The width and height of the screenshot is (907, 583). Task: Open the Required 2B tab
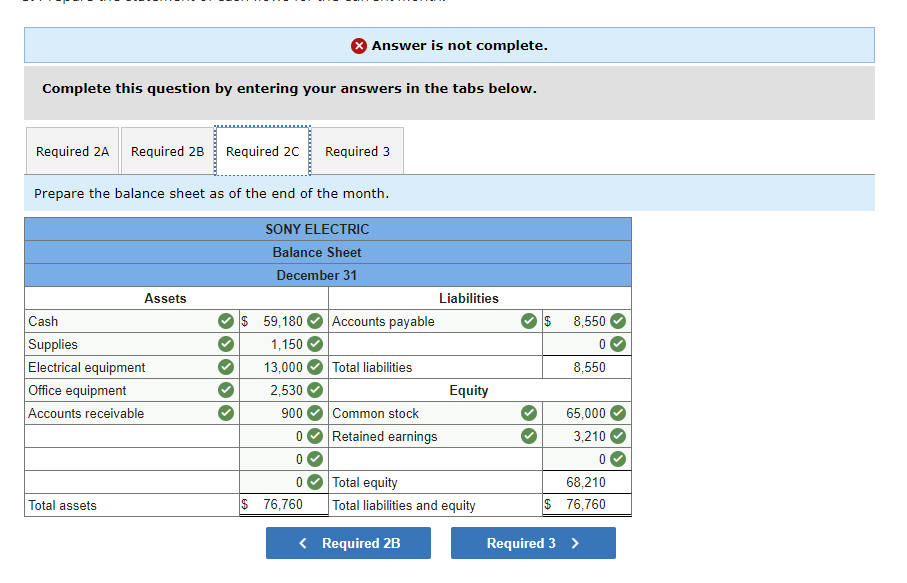pos(167,152)
